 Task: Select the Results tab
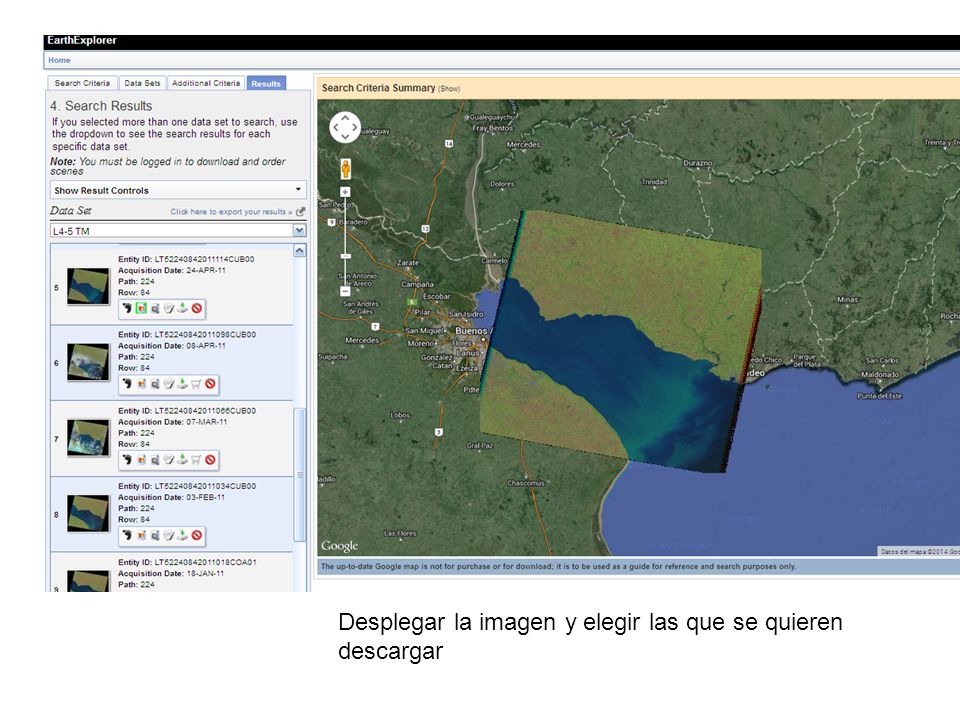click(x=266, y=83)
